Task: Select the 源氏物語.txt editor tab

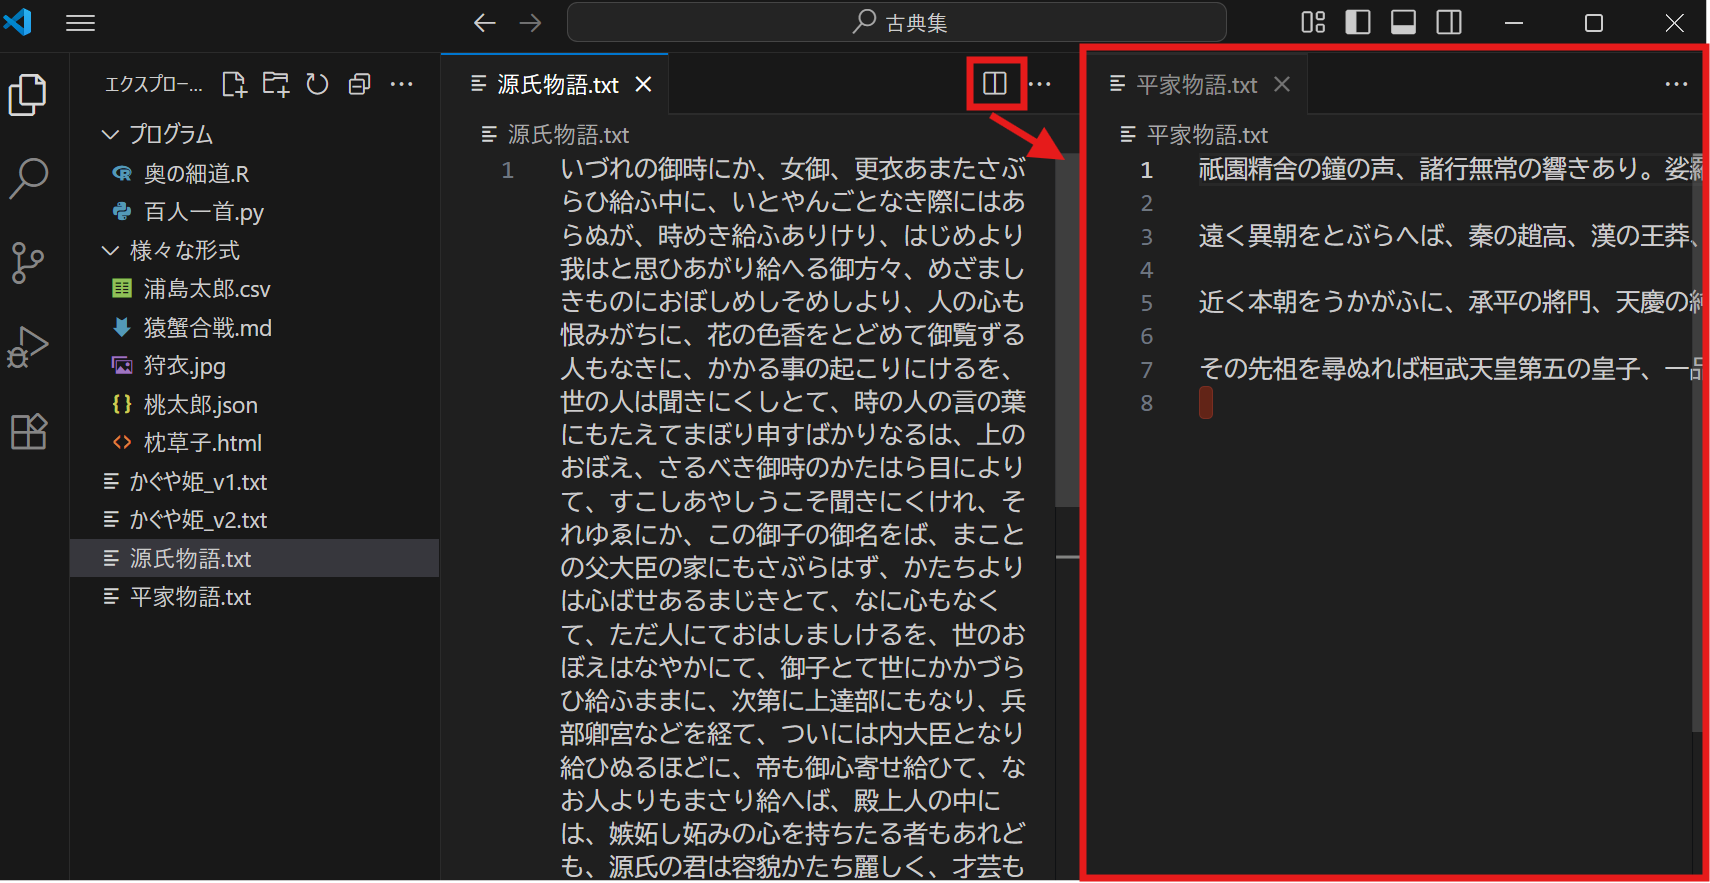Action: tap(555, 85)
